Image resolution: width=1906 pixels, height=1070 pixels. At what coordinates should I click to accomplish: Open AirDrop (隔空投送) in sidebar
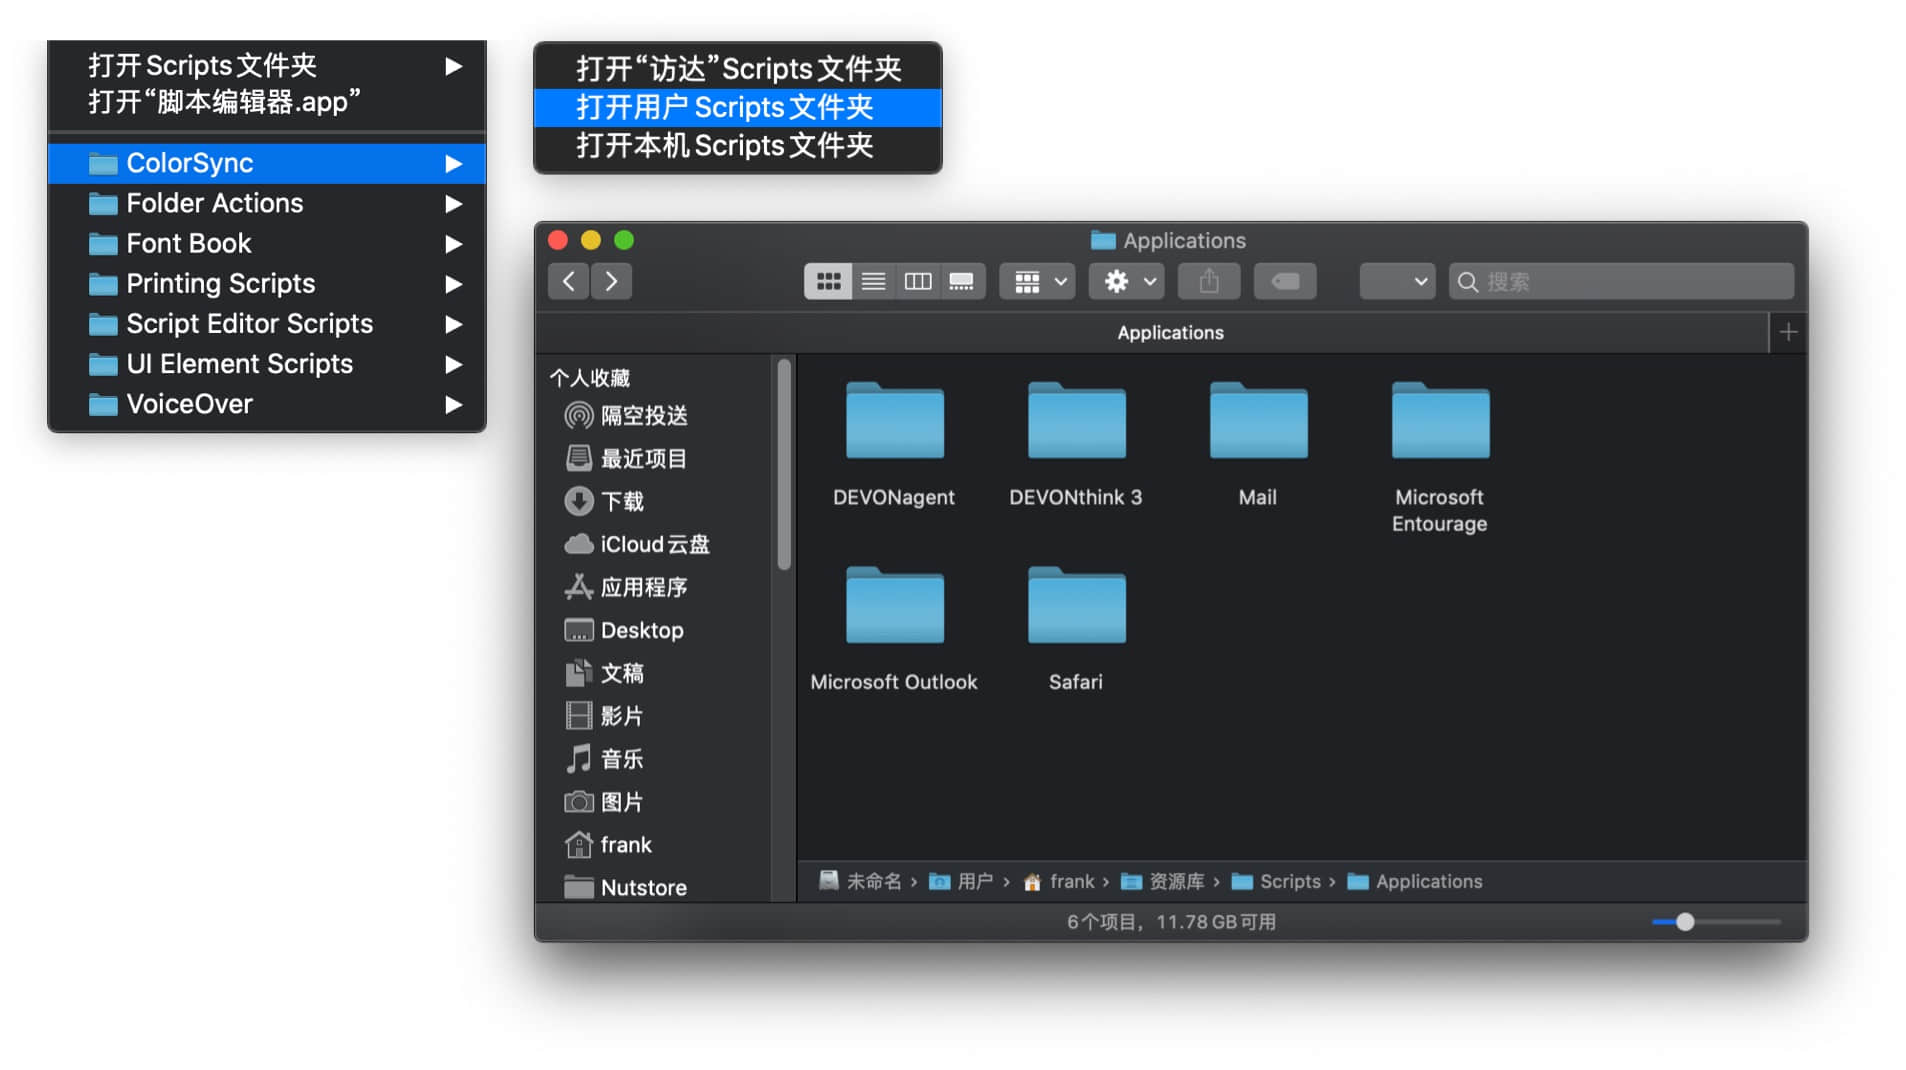[x=626, y=415]
